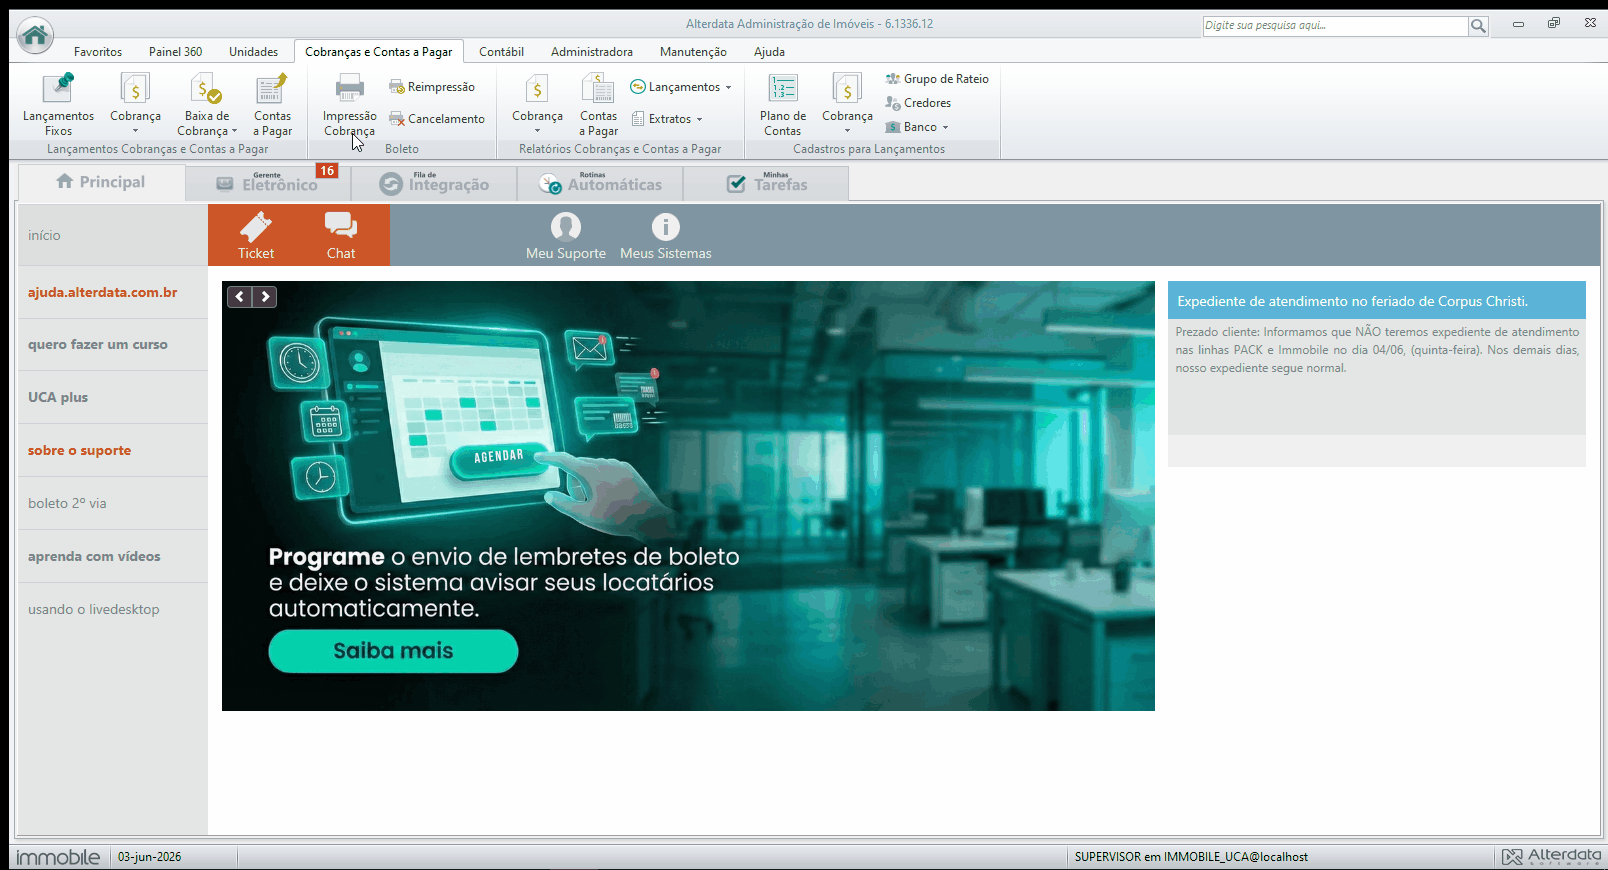Click the Saiba mais banner button
The width and height of the screenshot is (1608, 870).
(x=393, y=651)
